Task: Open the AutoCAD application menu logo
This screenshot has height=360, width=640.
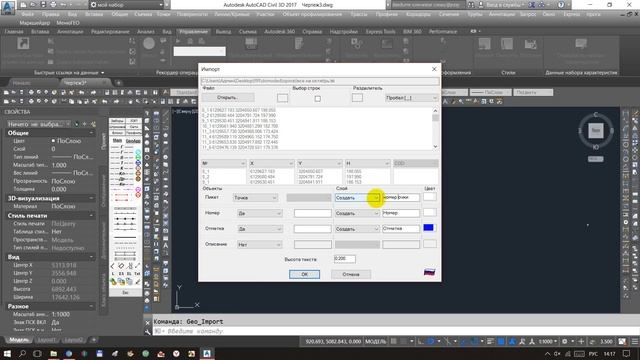Action: pos(8,7)
